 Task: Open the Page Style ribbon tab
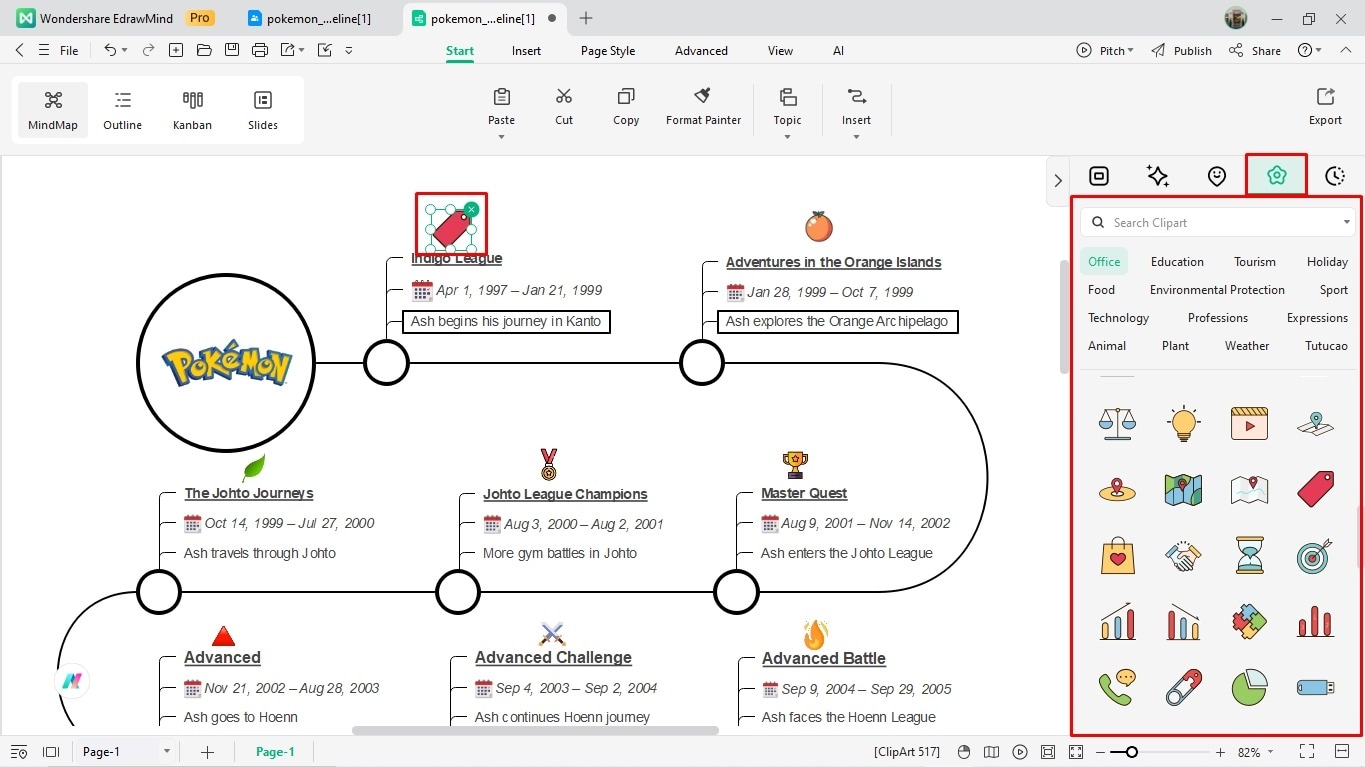[x=608, y=51]
